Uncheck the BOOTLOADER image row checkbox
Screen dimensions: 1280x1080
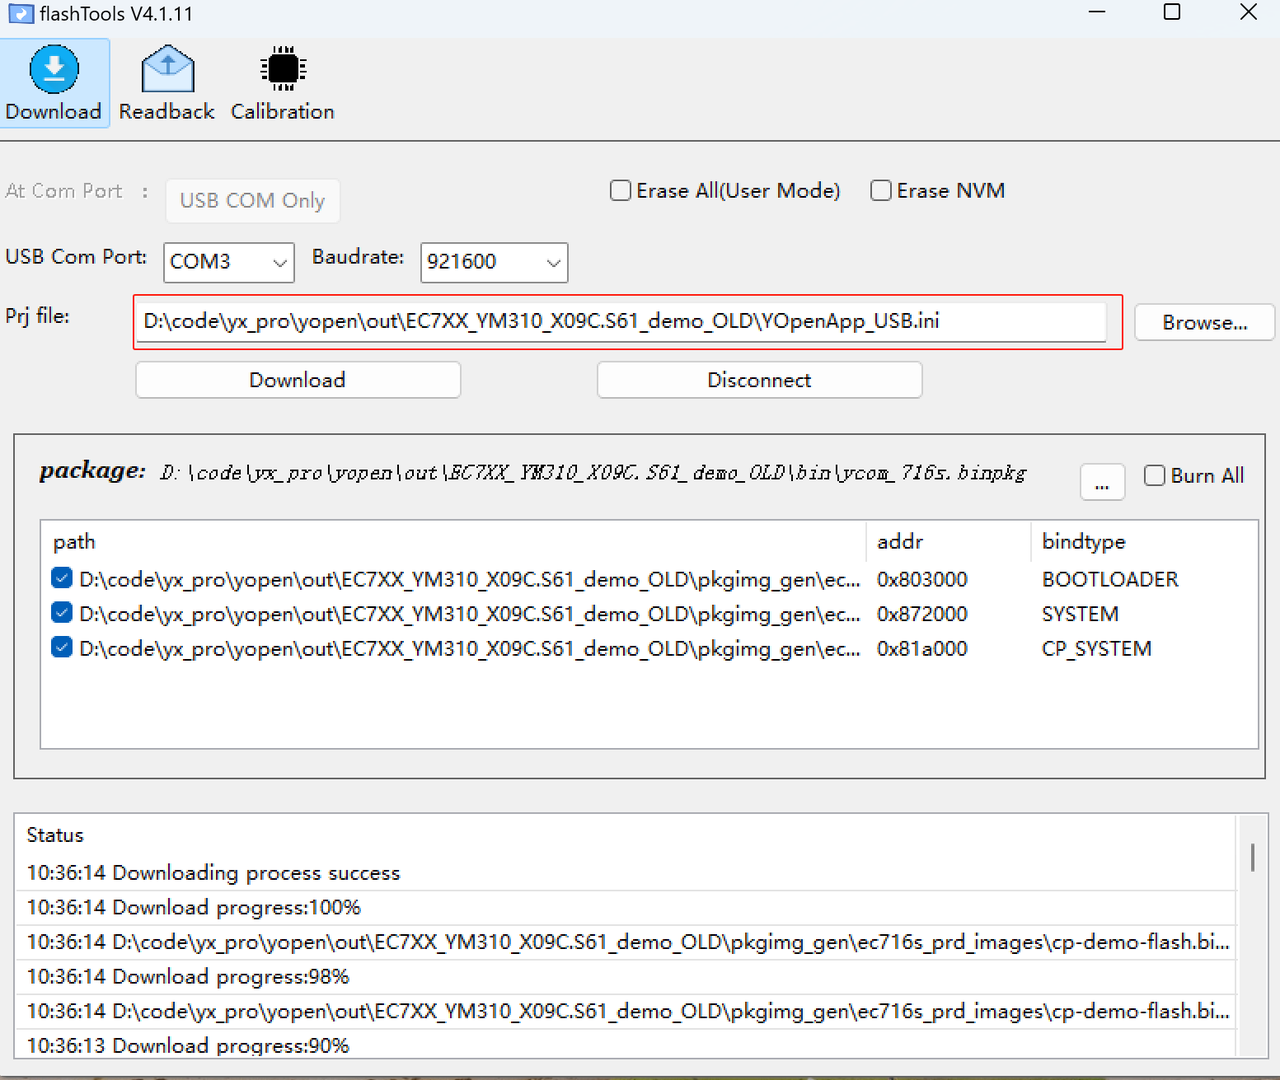[x=62, y=578]
